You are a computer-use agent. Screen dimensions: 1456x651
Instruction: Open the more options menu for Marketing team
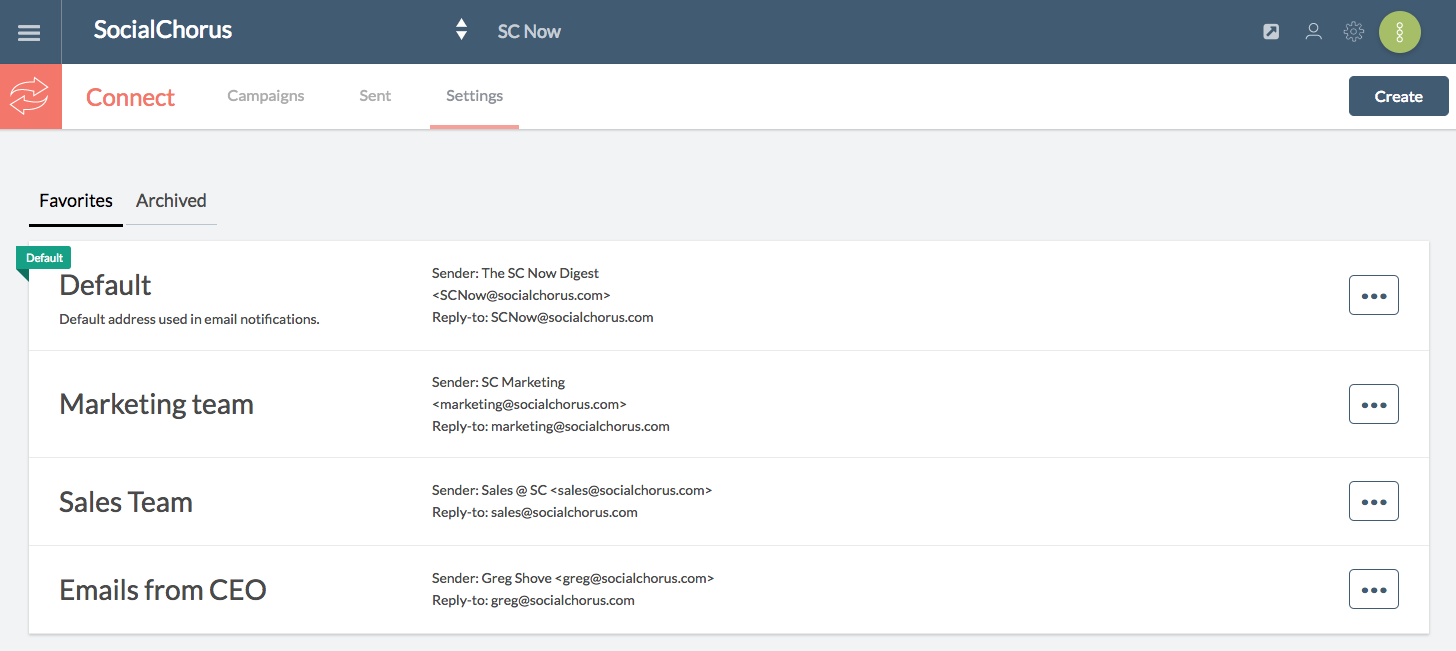tap(1373, 404)
